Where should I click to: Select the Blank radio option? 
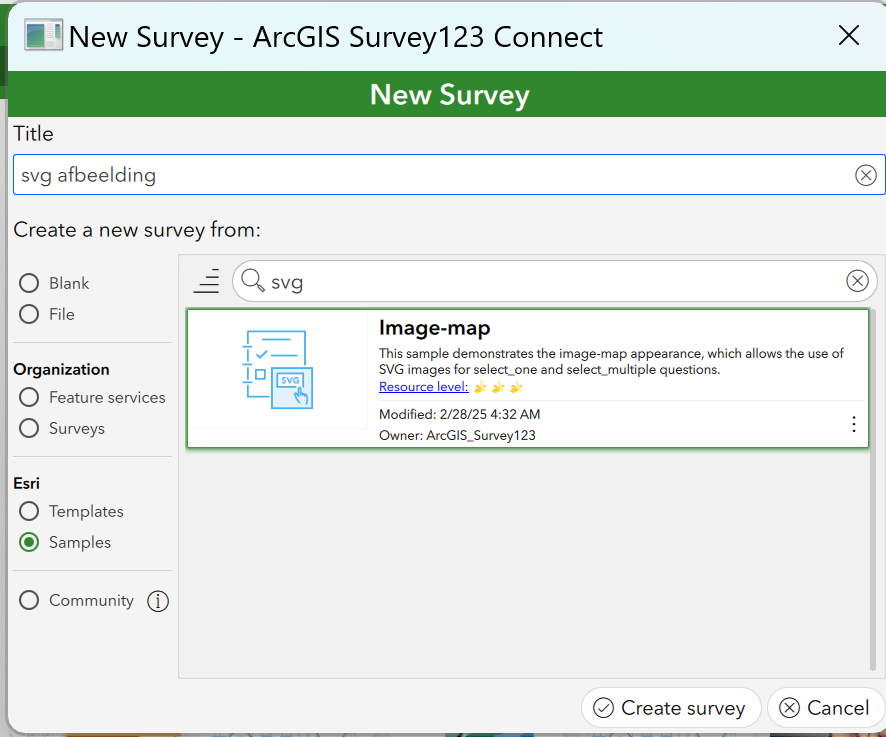29,283
